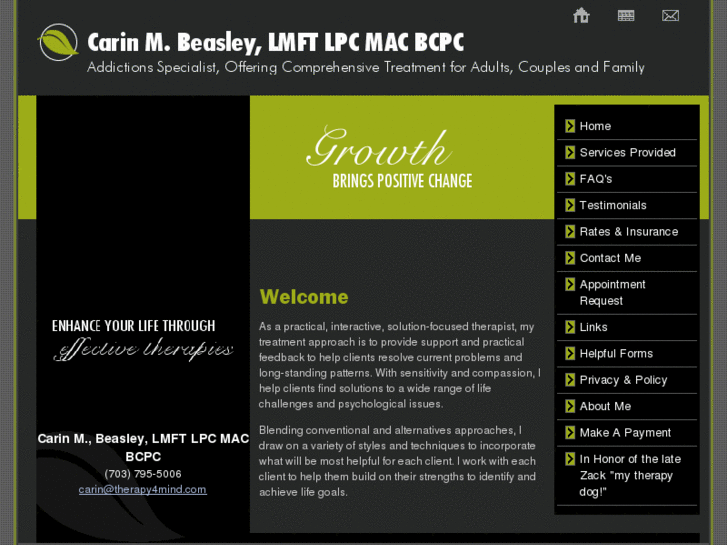Select Contact Me in the menu

tap(610, 258)
